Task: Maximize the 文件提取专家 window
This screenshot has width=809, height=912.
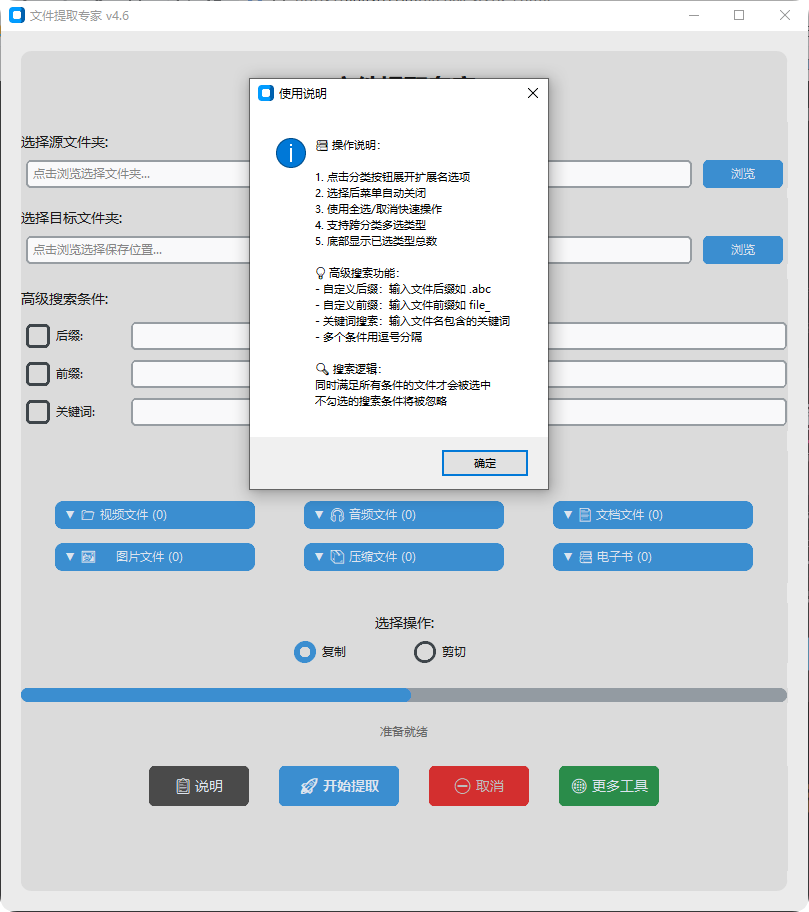Action: coord(739,15)
